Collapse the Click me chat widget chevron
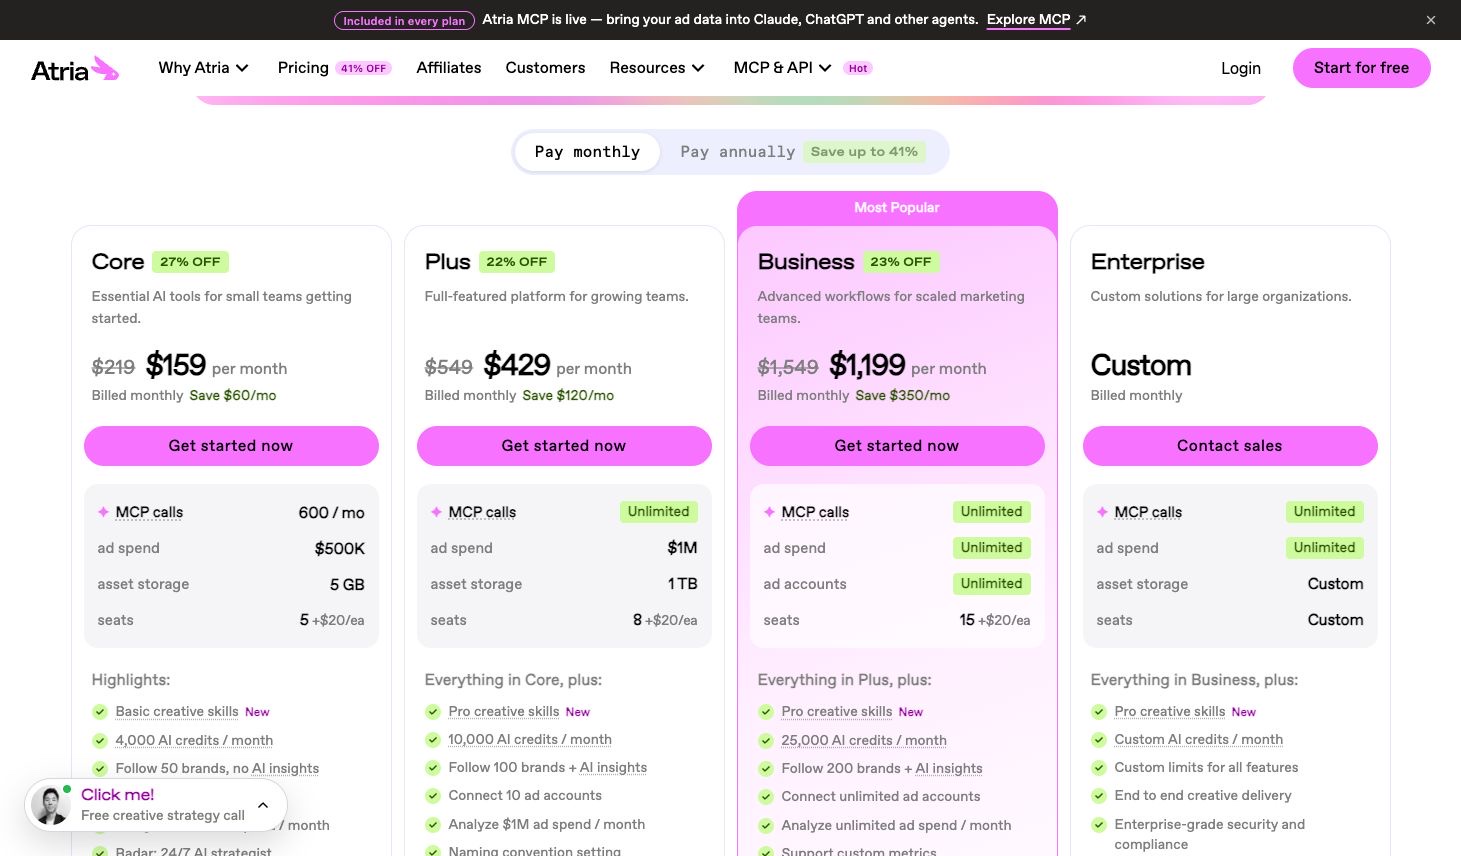Screen dimensions: 1461x856 [x=263, y=805]
